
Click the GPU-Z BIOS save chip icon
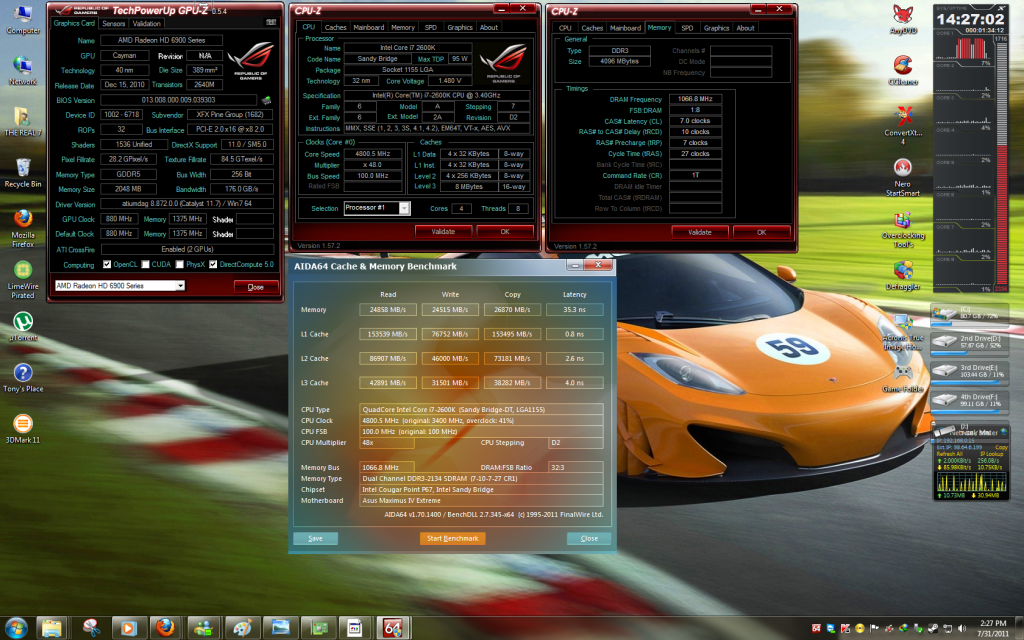266,101
